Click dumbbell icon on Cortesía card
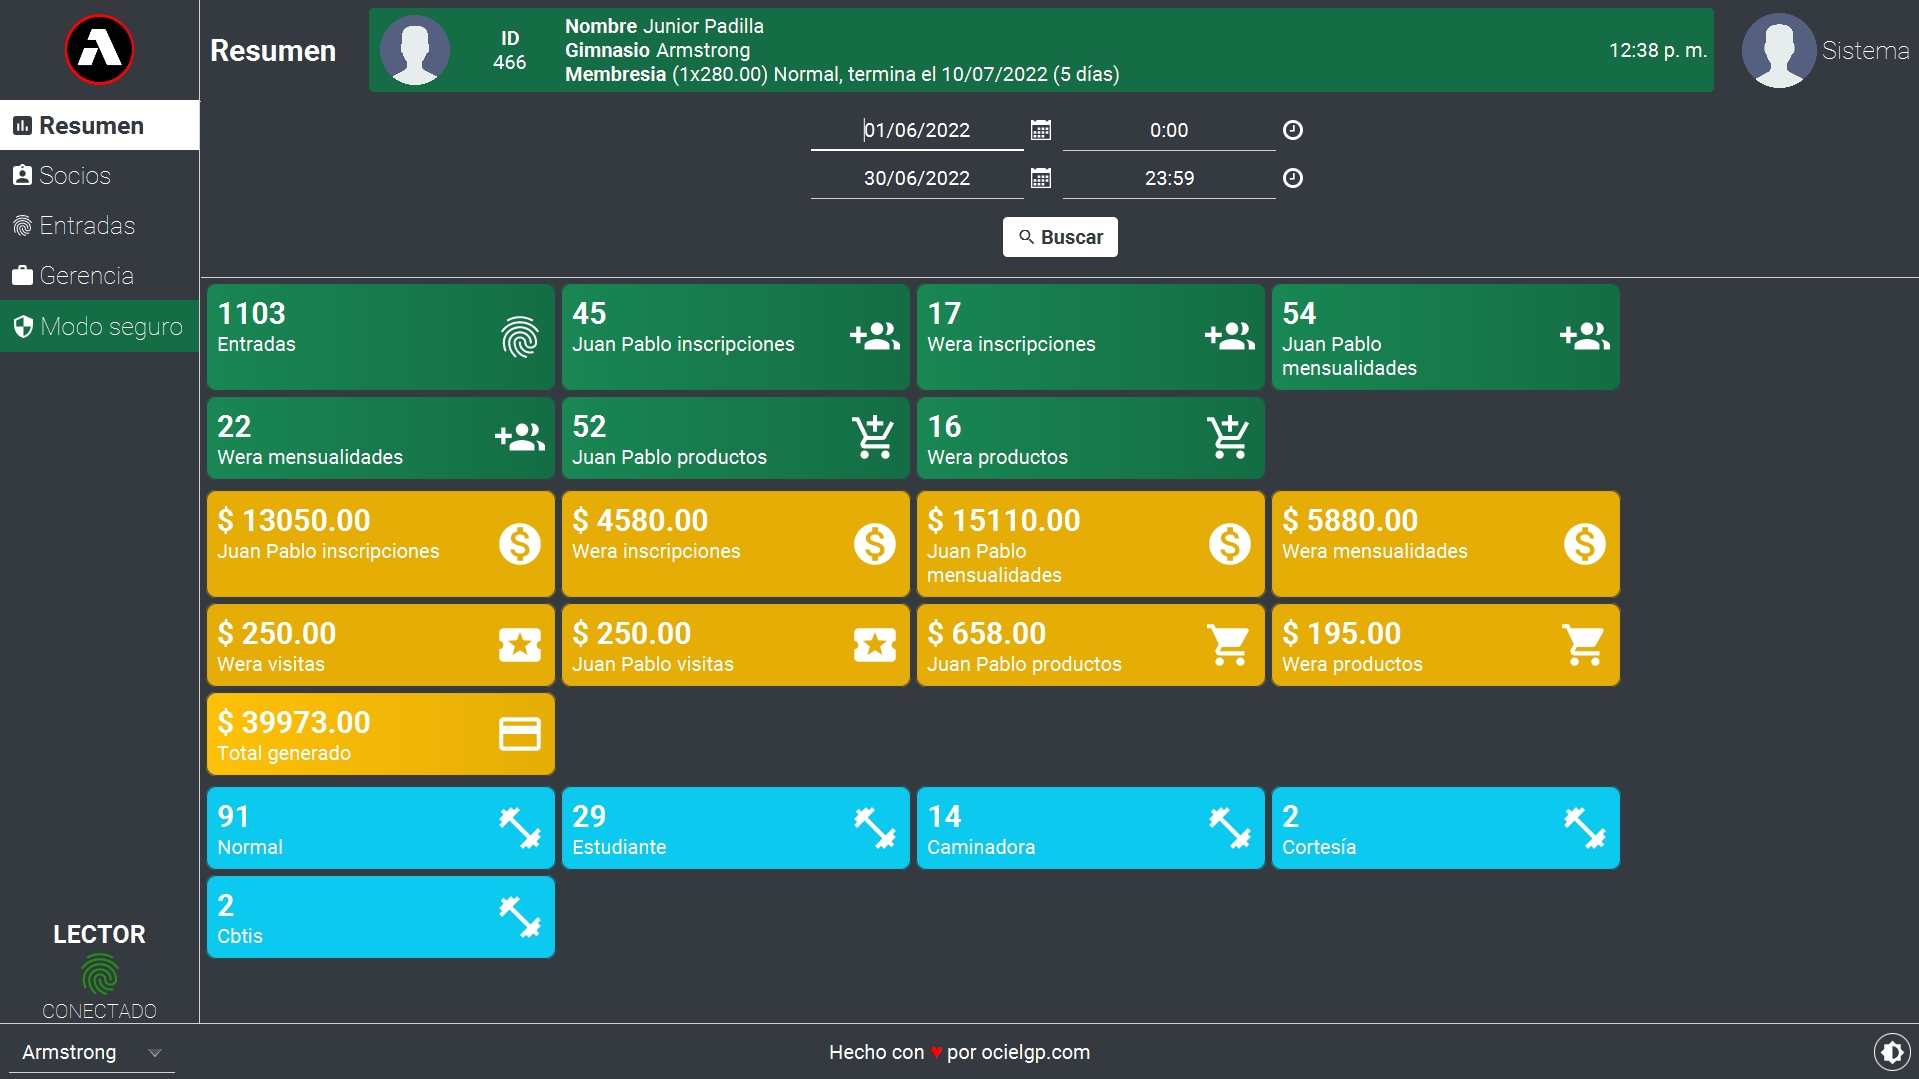The image size is (1919, 1079). (x=1585, y=828)
